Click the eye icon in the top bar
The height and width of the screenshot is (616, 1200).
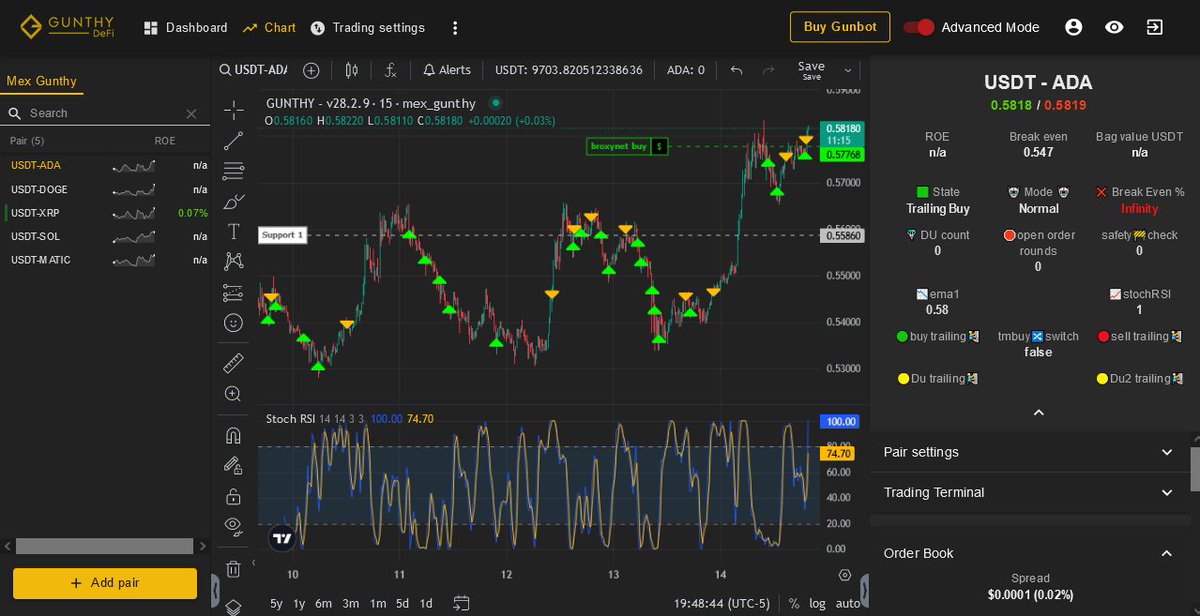pyautogui.click(x=1114, y=27)
